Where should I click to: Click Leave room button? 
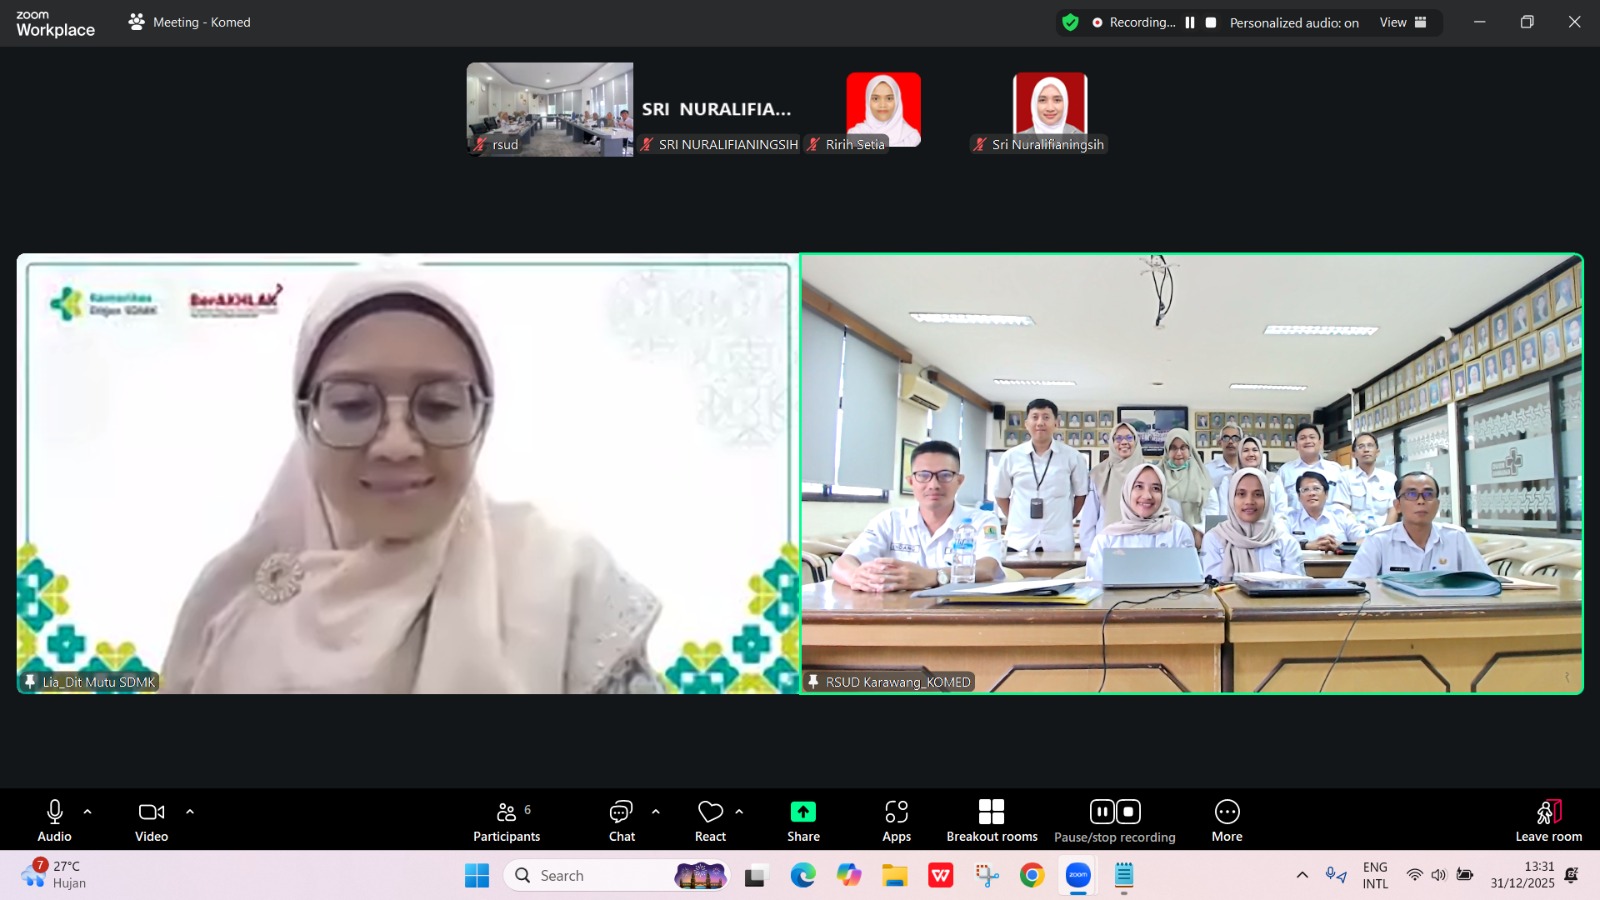[1548, 820]
